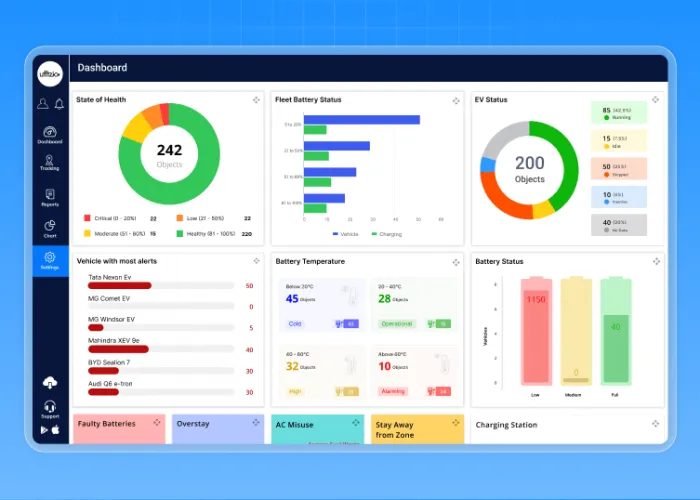Click the move icon on State of Health
Image resolution: width=700 pixels, height=500 pixels.
pyautogui.click(x=257, y=100)
